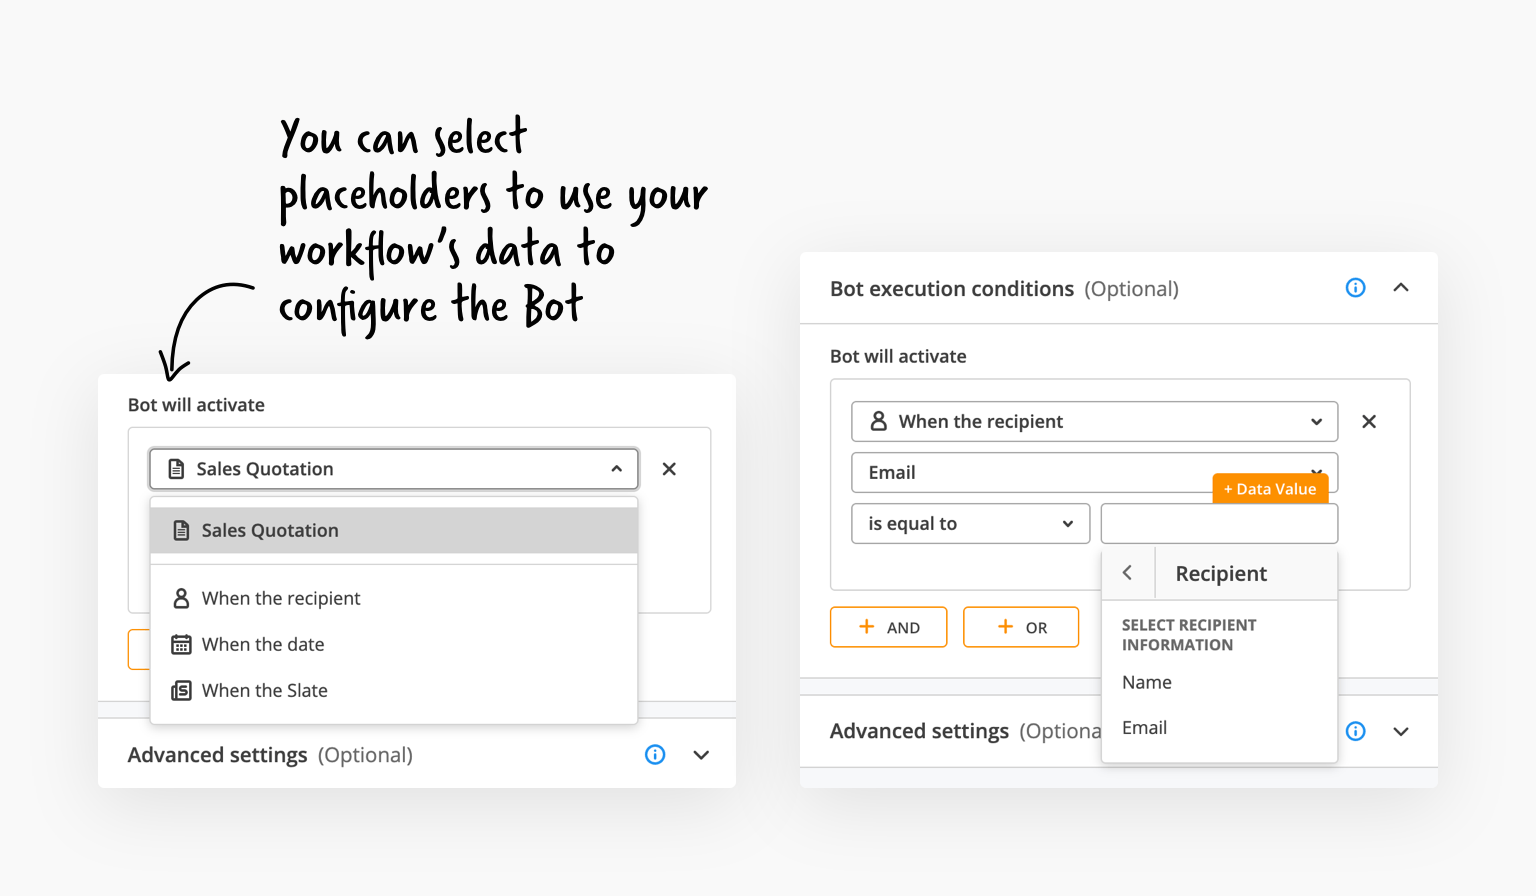
Task: Click the info icon in right Advanced settings bar
Action: point(1356,731)
